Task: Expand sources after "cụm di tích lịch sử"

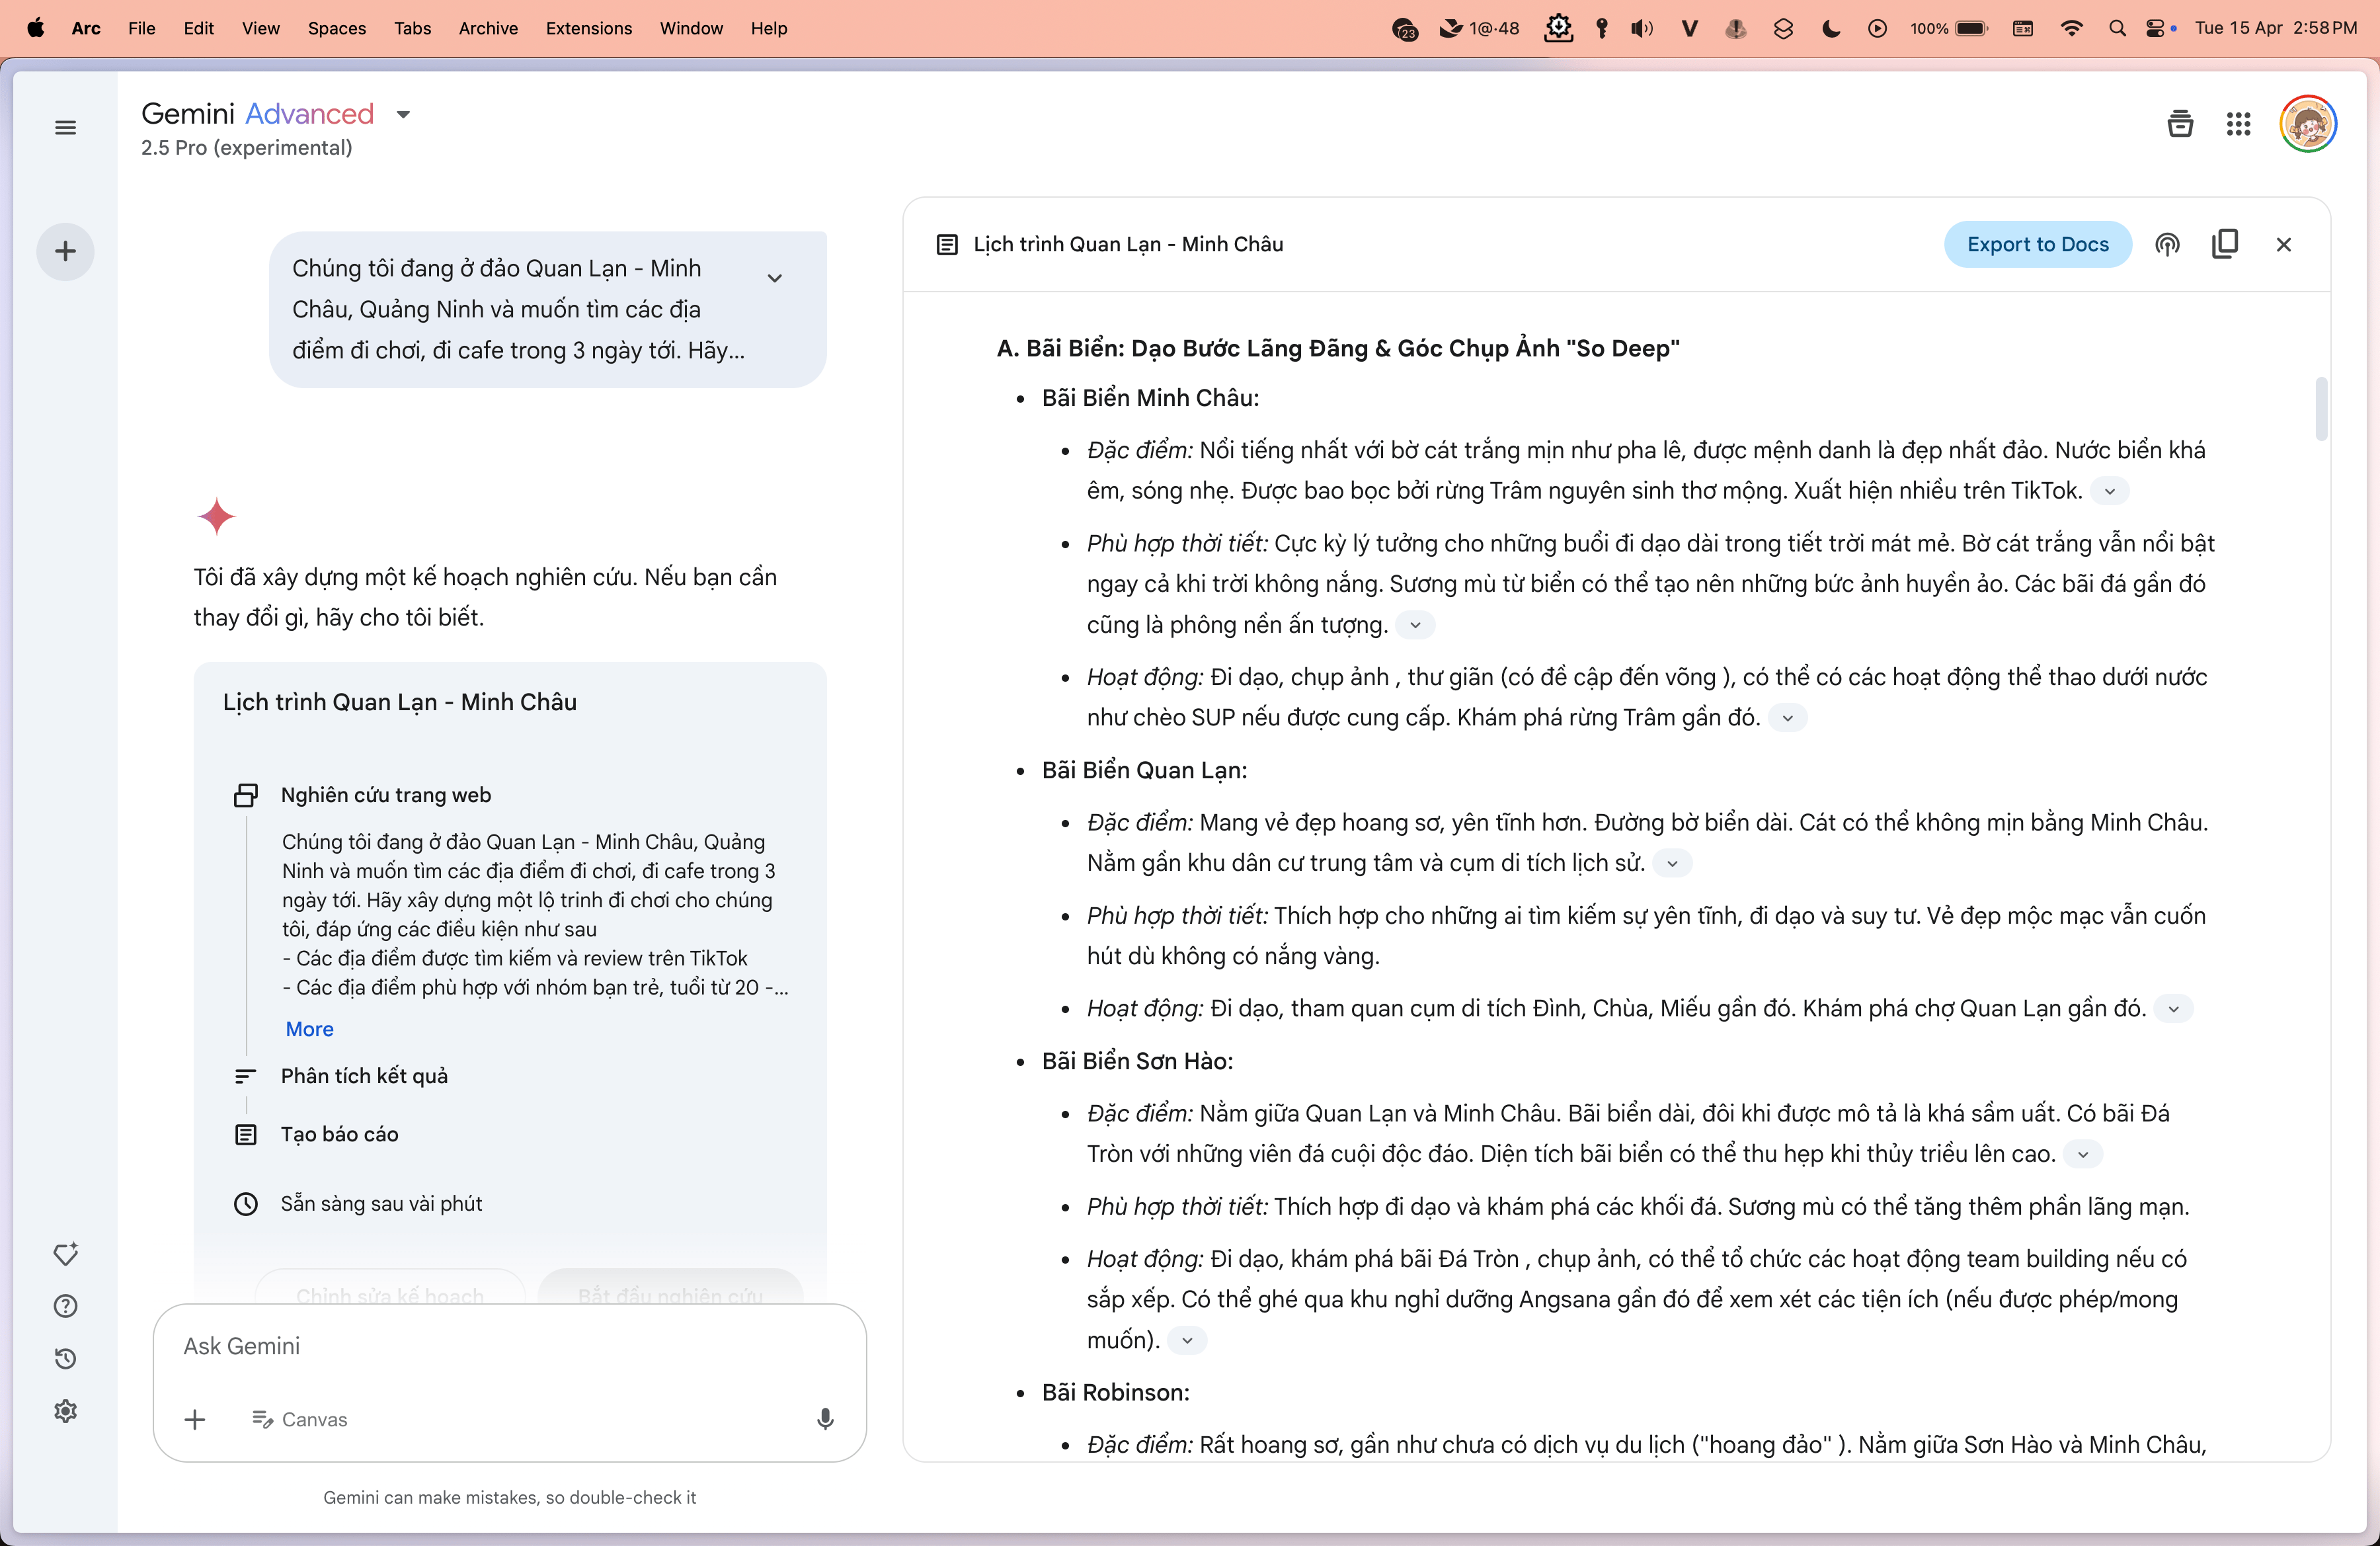Action: [x=1672, y=863]
